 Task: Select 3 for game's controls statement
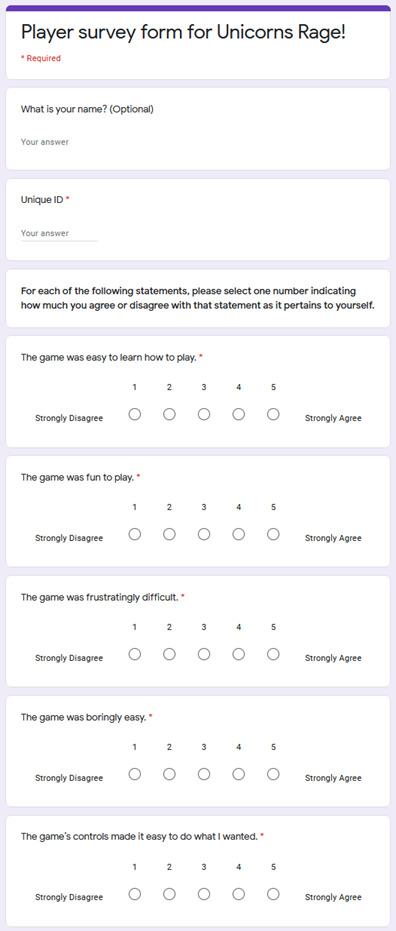[204, 894]
